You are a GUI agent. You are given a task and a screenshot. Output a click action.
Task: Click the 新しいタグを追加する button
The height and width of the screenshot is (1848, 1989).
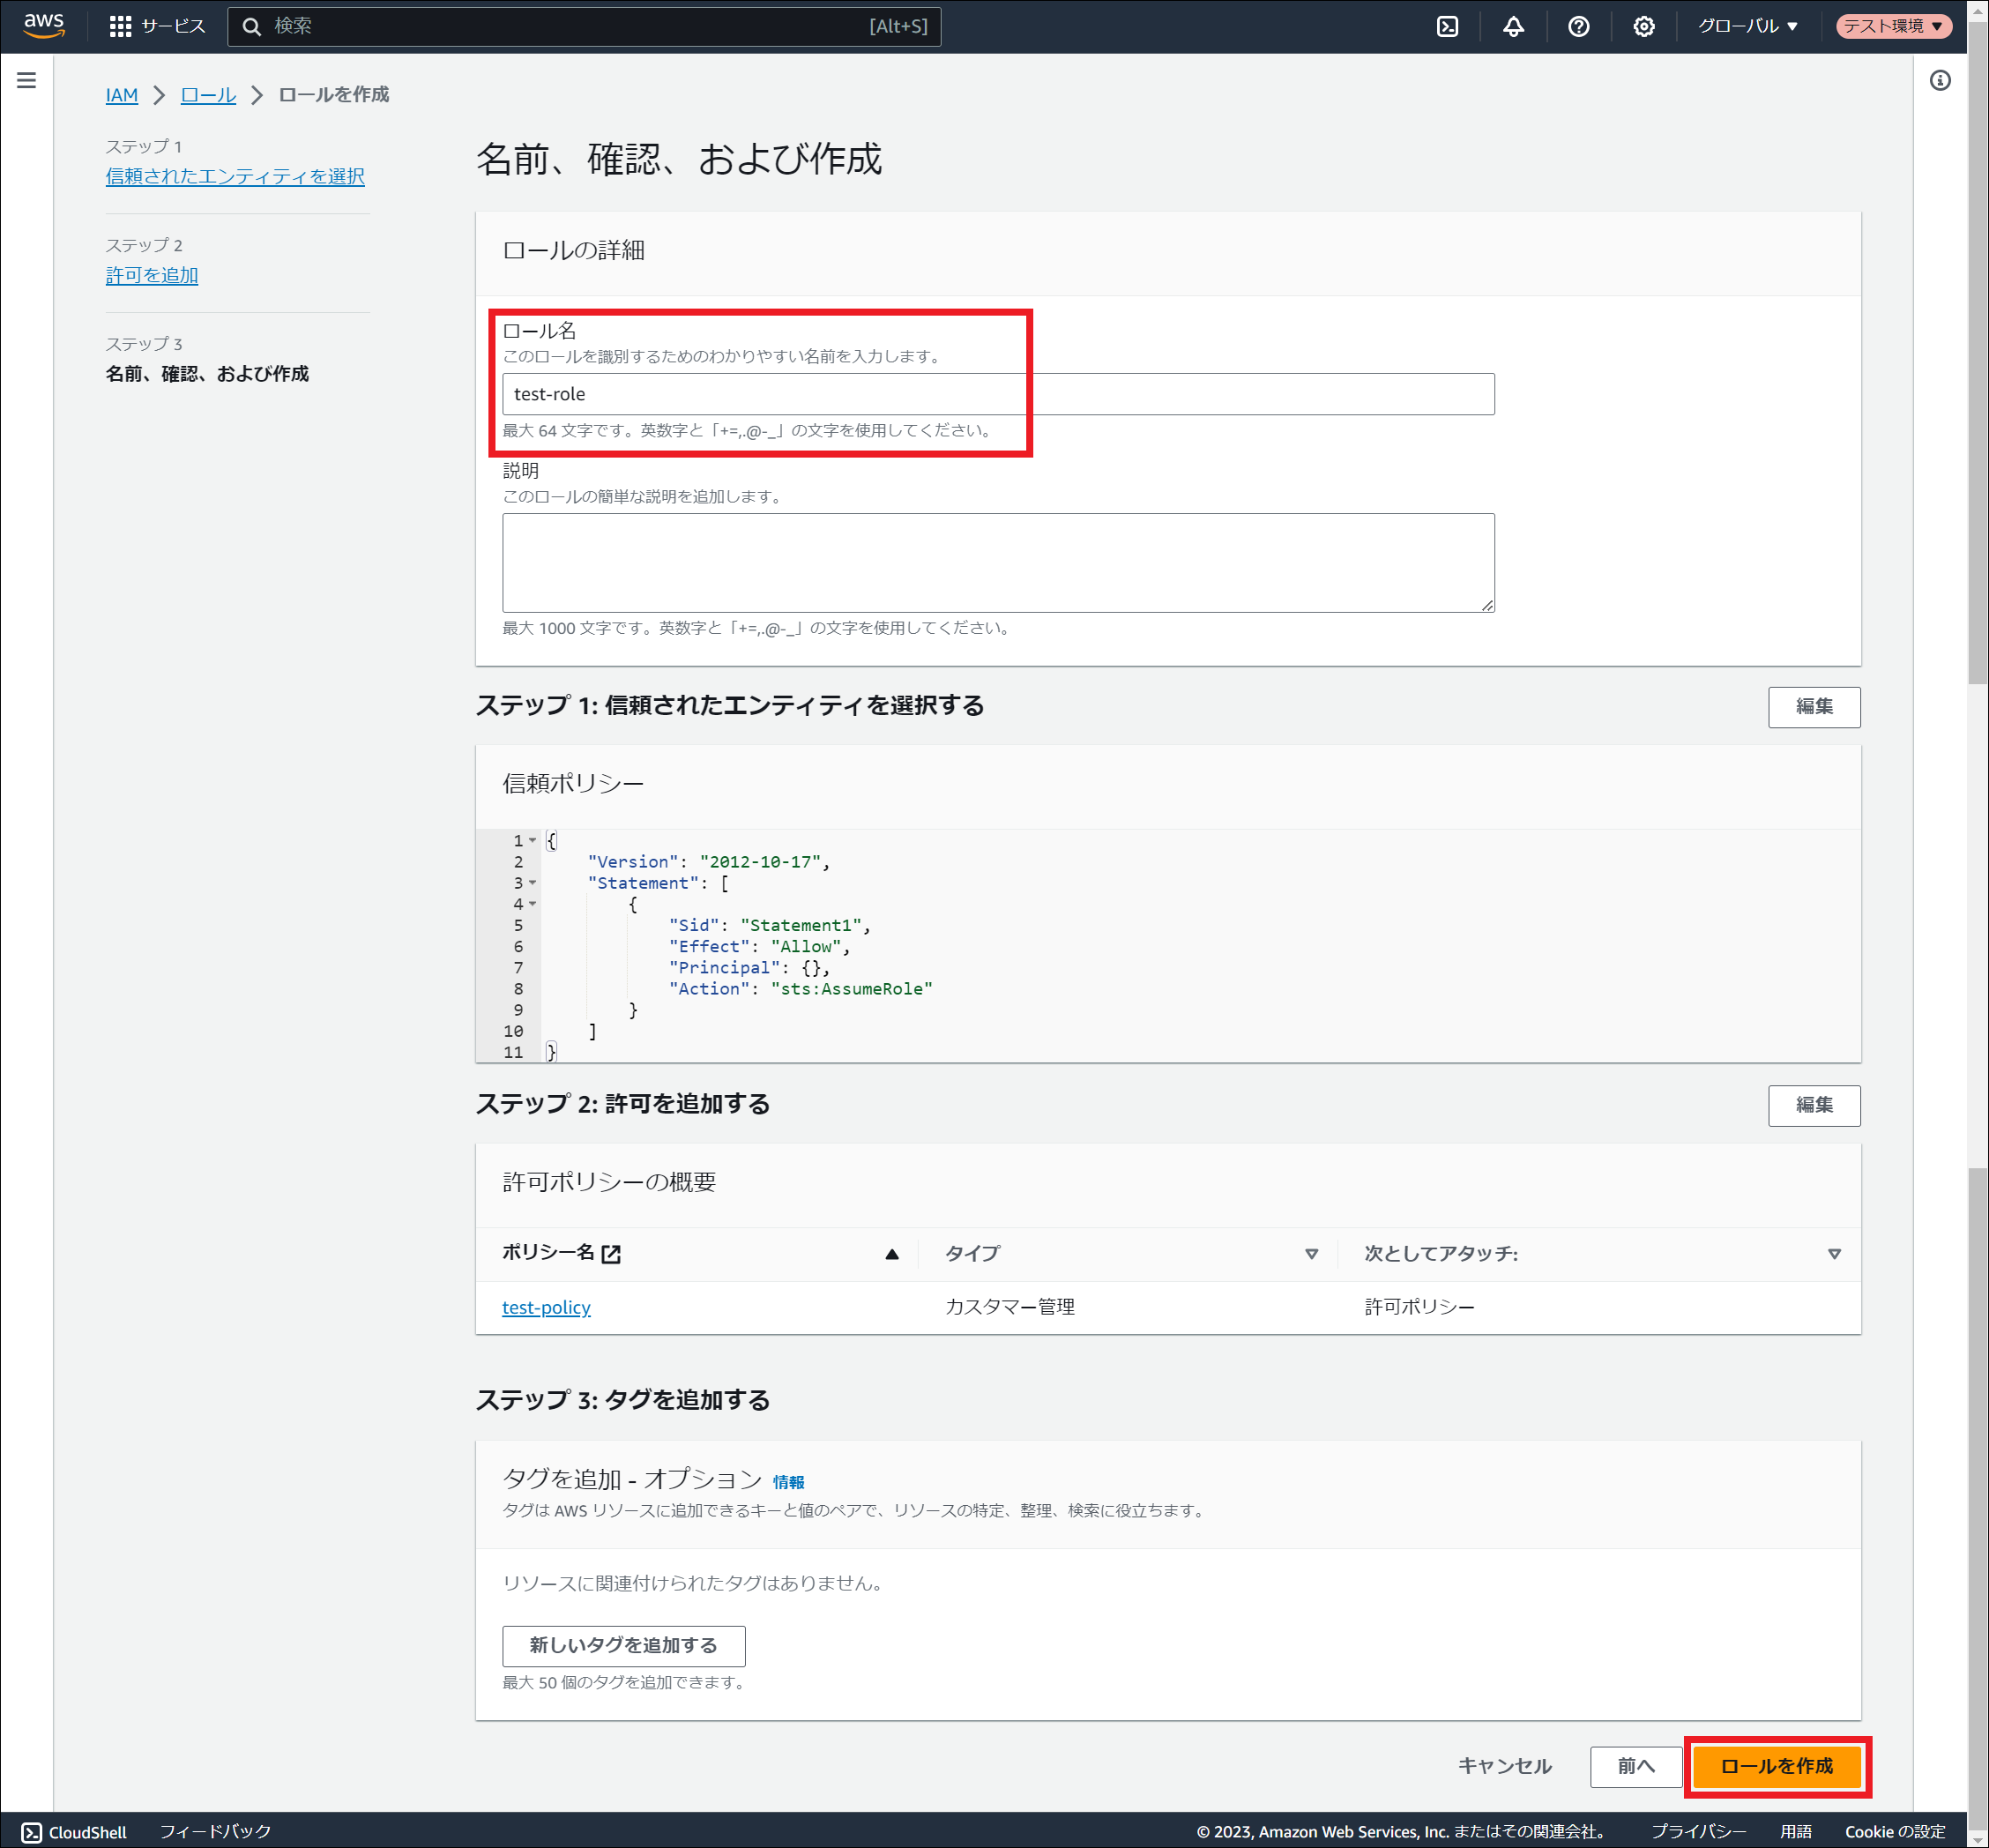coord(623,1645)
